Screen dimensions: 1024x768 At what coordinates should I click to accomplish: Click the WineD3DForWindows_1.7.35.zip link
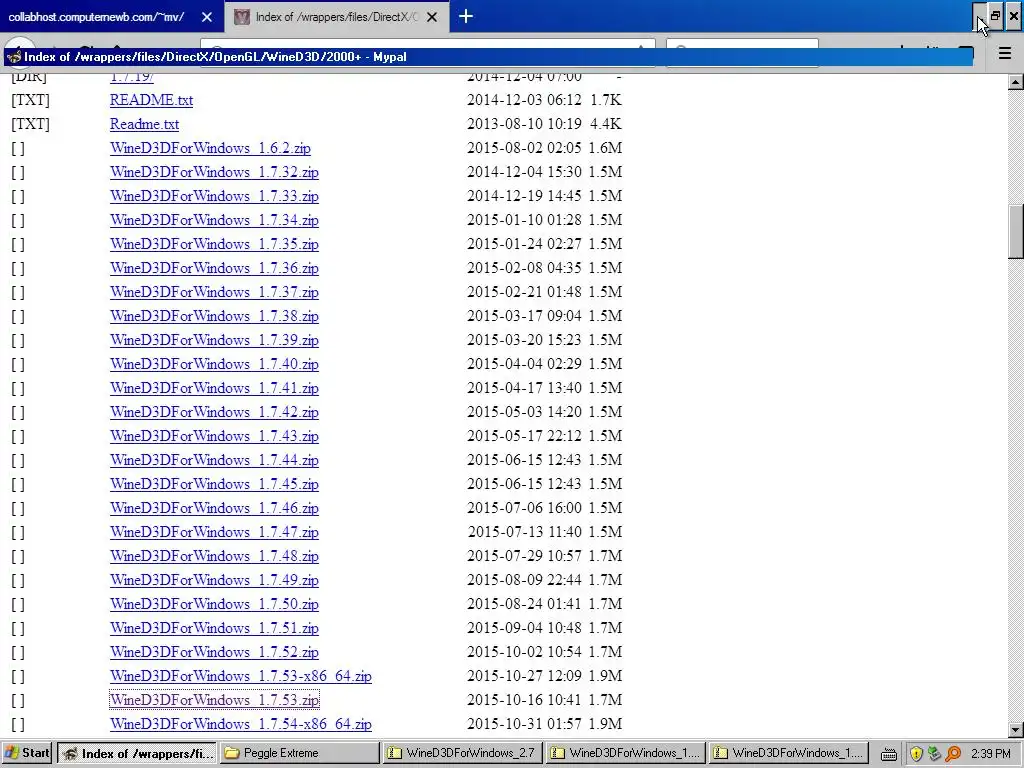[214, 244]
